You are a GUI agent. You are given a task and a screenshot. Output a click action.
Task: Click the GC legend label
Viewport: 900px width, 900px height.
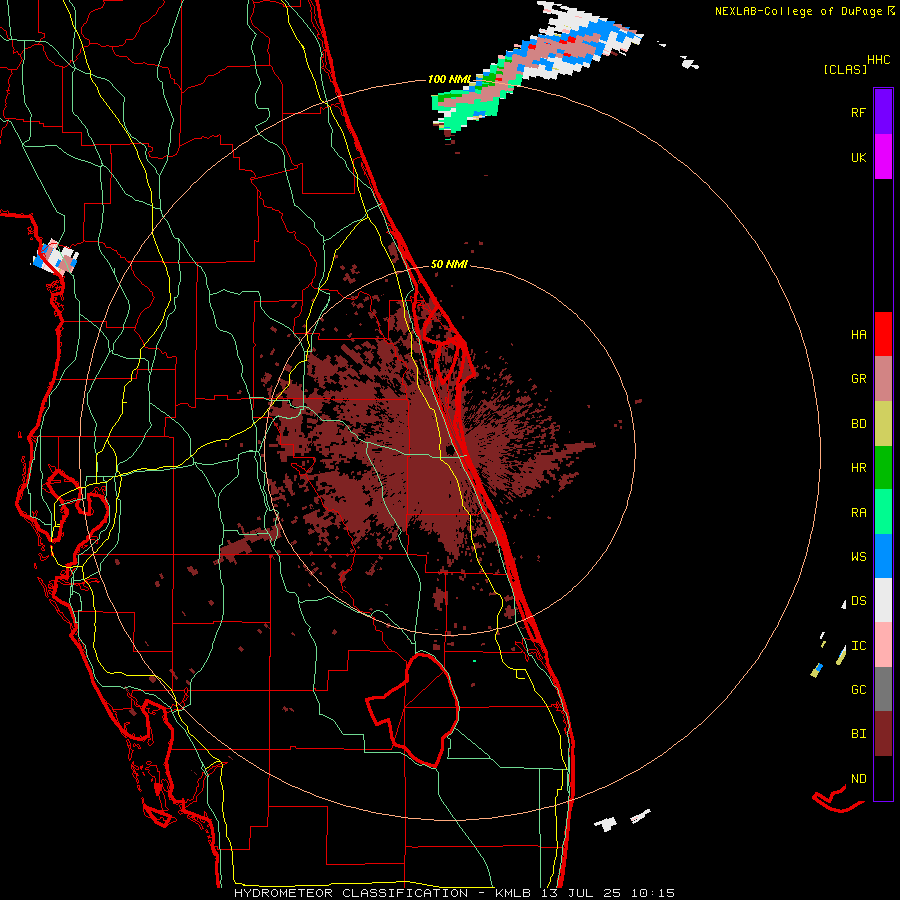pyautogui.click(x=858, y=690)
